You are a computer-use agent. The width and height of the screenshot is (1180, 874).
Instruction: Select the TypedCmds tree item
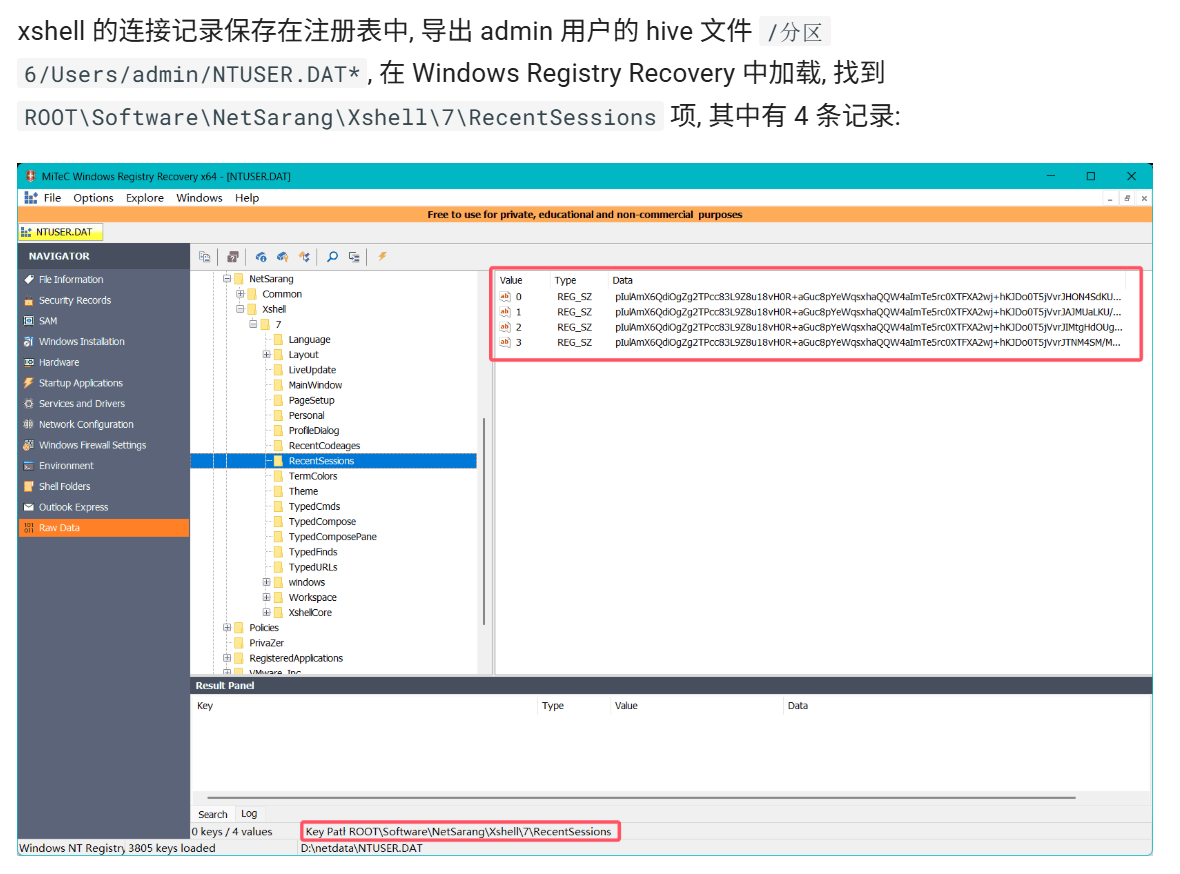click(x=314, y=507)
